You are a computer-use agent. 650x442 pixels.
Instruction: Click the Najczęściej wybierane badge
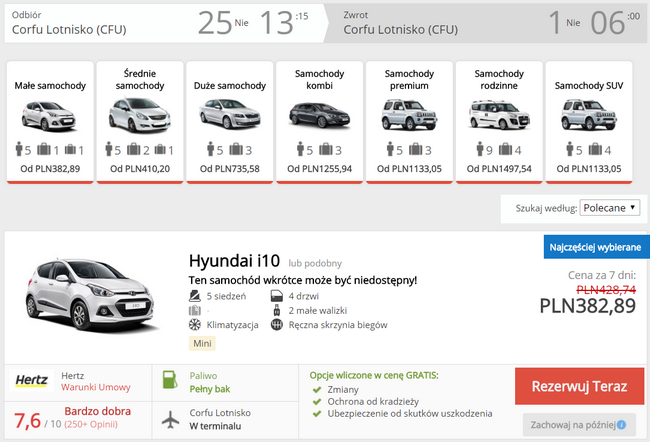tap(597, 247)
